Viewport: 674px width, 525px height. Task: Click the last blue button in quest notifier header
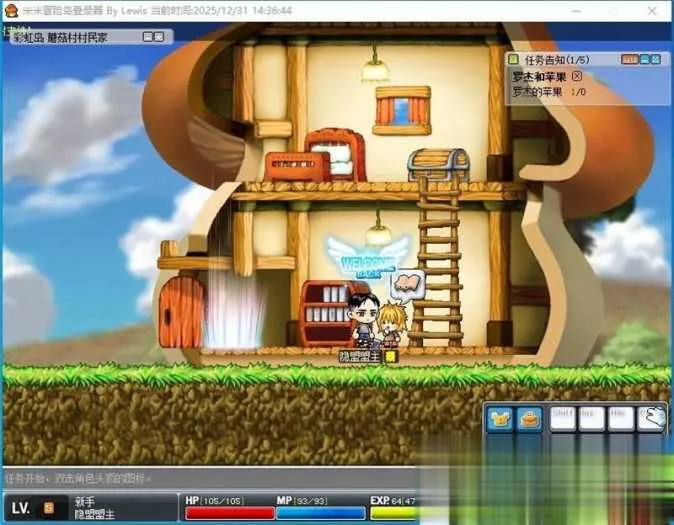pos(656,59)
